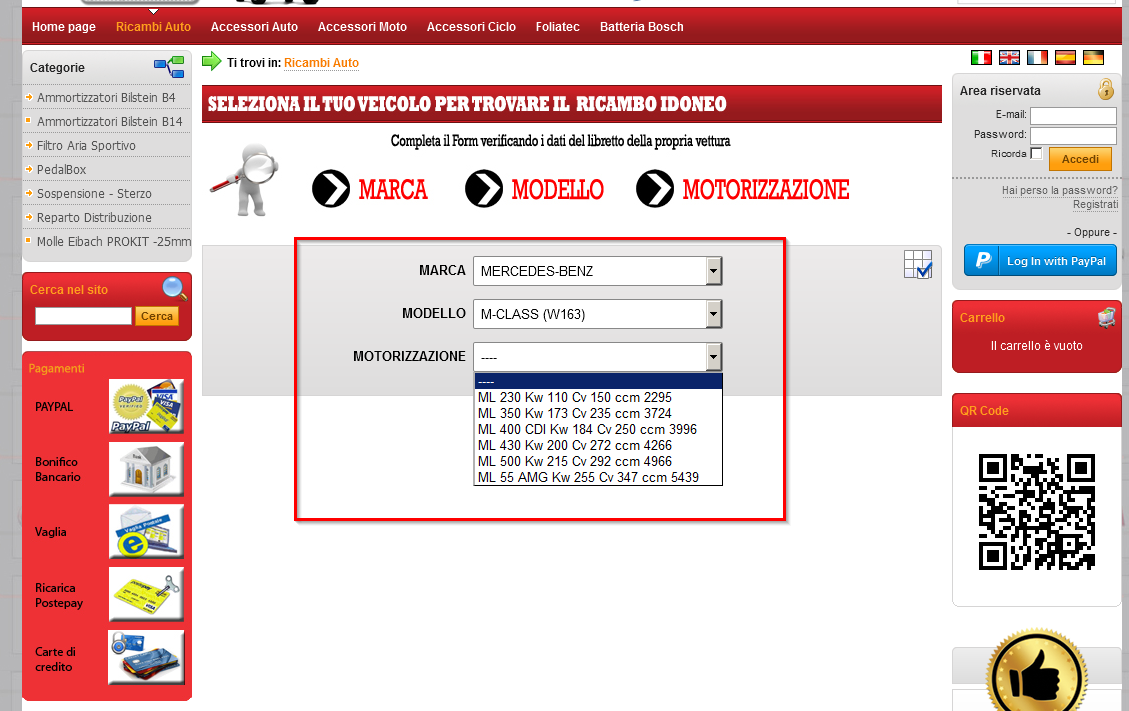Open the MARCA dropdown showing MERCEDES-BENZ
Image resolution: width=1129 pixels, height=711 pixels.
click(x=598, y=271)
